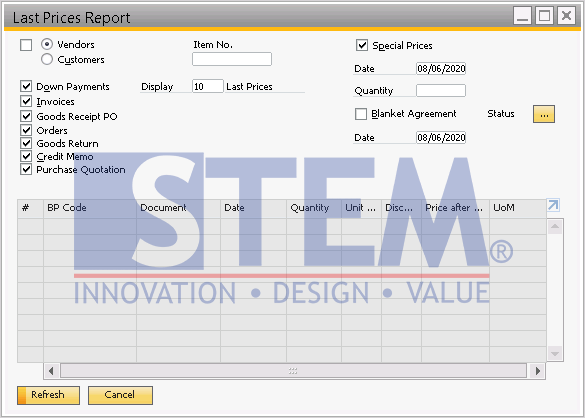Click the Unit ... column header

(x=361, y=208)
